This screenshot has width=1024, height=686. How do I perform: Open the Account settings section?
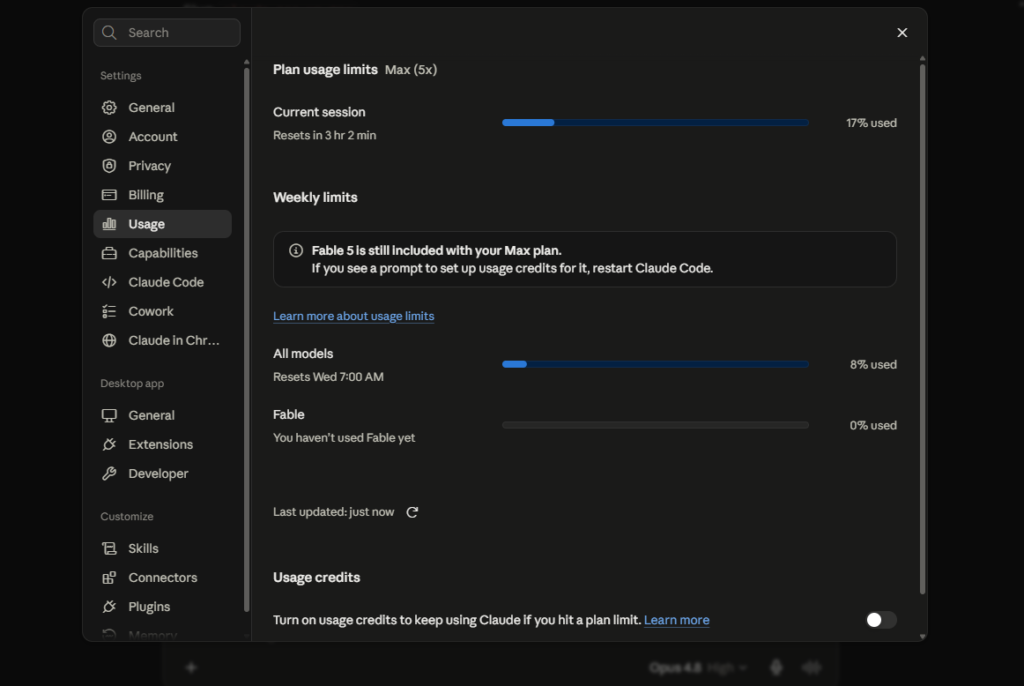tap(163, 137)
